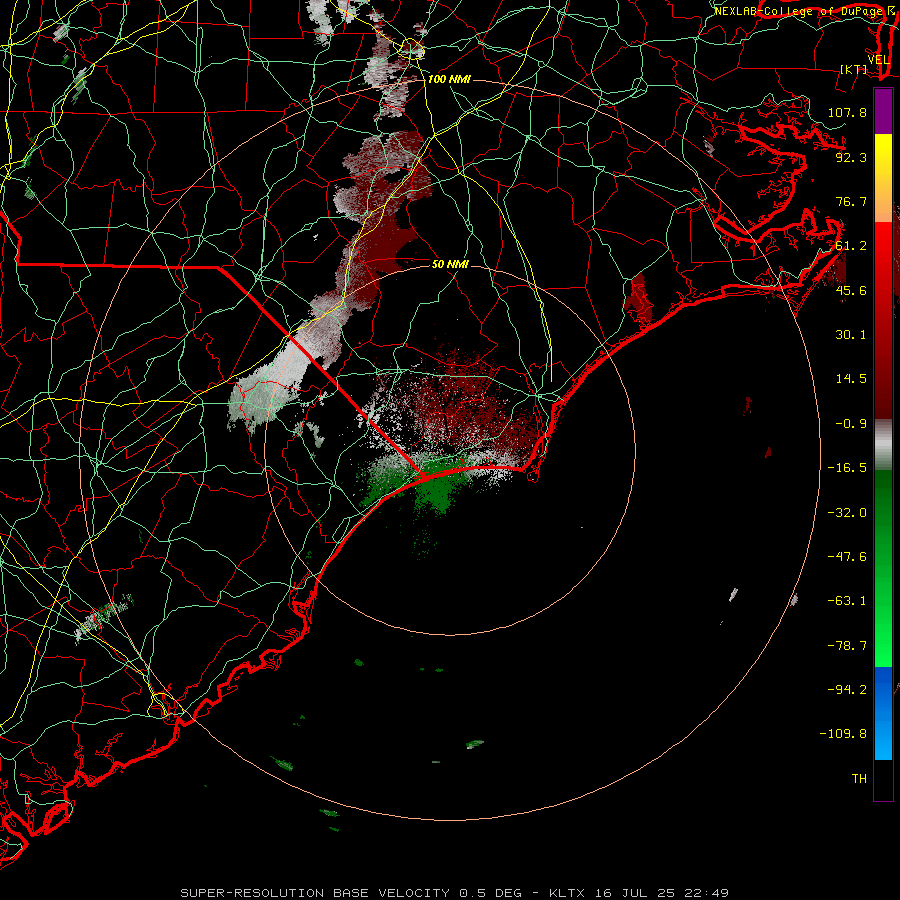Click the -78.7 legend value
The image size is (900, 900).
(847, 646)
